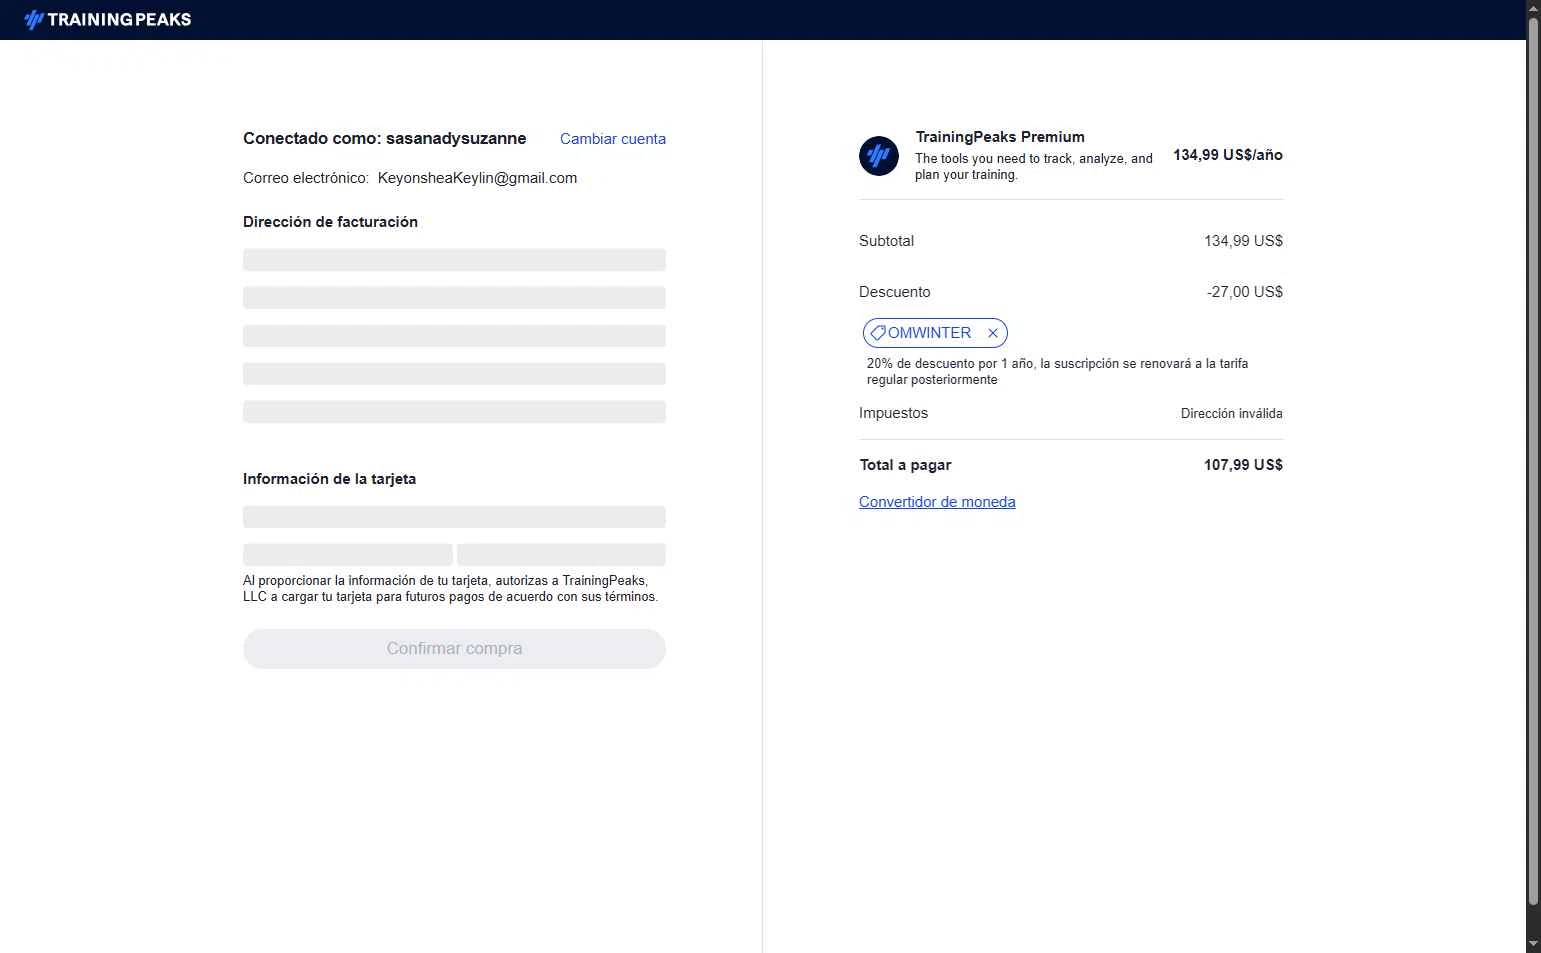1541x953 pixels.
Task: Click the scrollbar down arrow
Action: pos(1533,944)
